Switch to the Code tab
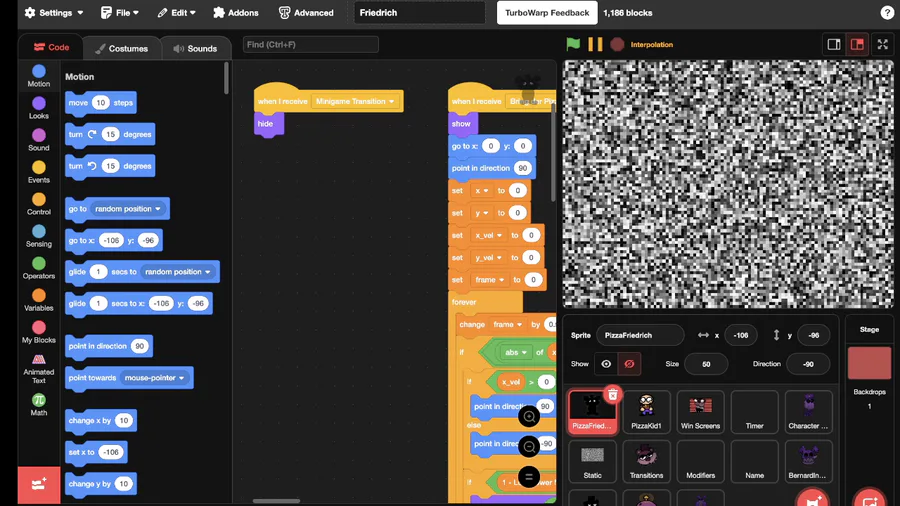 (51, 48)
